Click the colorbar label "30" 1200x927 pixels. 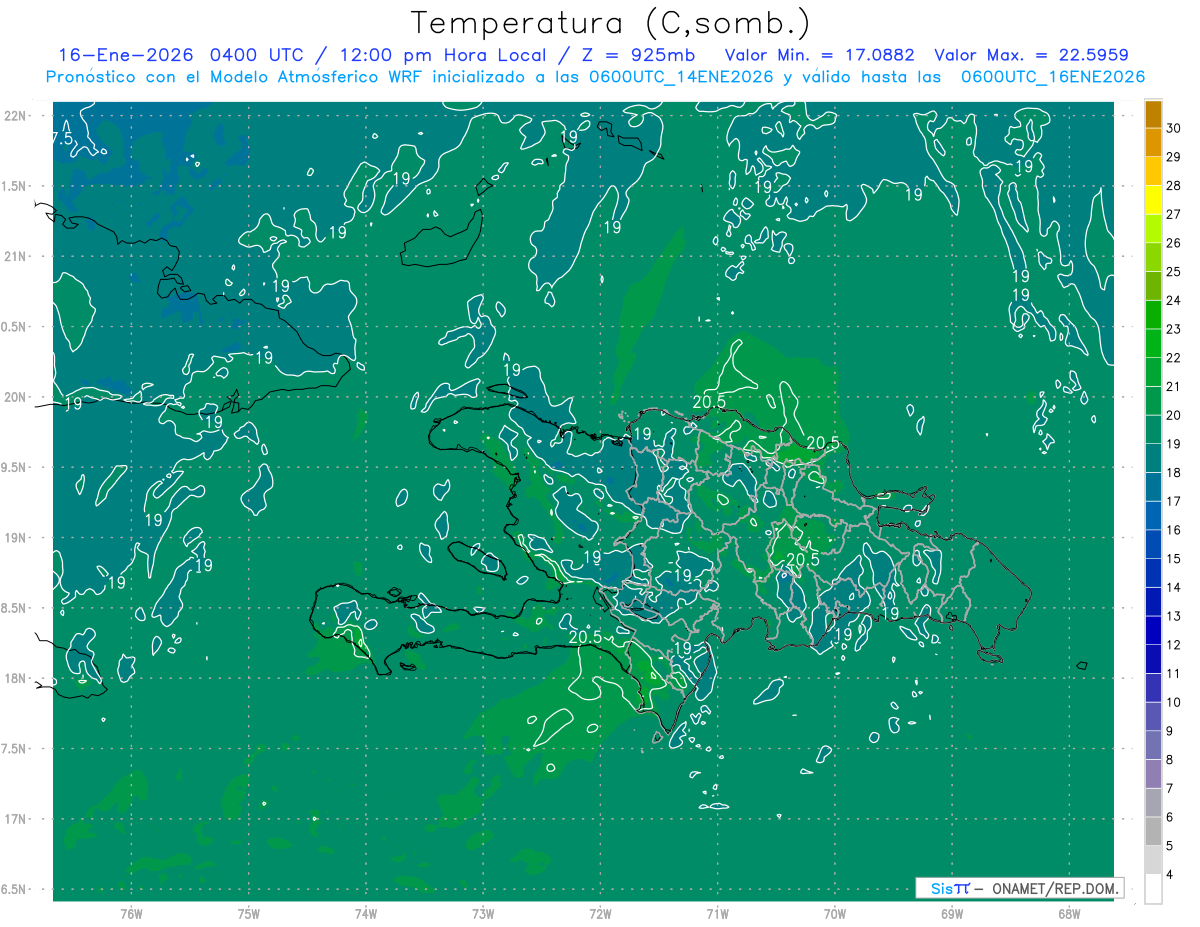(x=1174, y=128)
